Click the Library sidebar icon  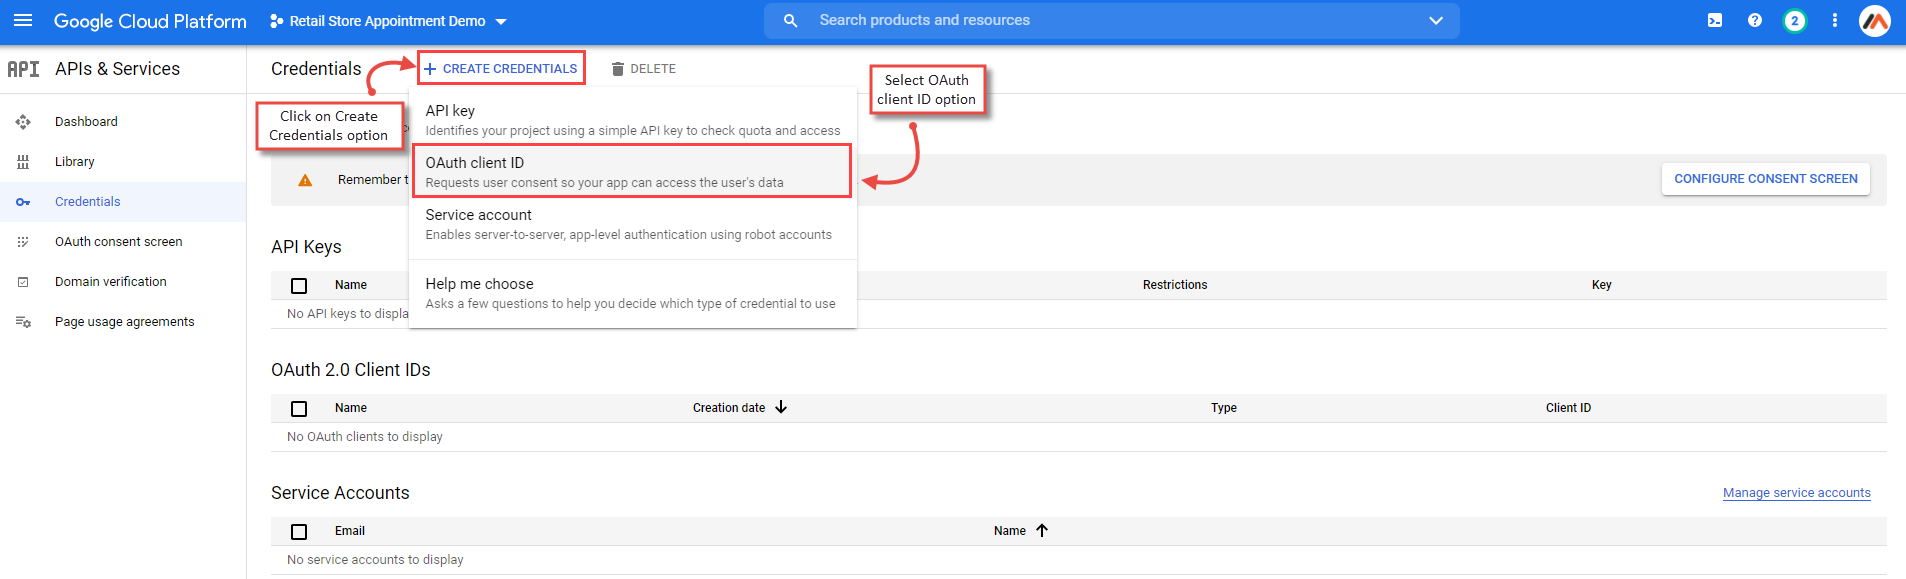pyautogui.click(x=23, y=162)
